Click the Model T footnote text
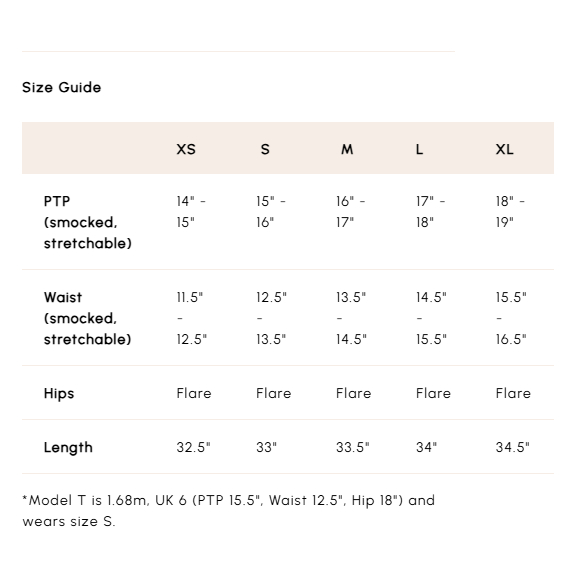Image resolution: width=579 pixels, height=579 pixels. click(x=229, y=511)
